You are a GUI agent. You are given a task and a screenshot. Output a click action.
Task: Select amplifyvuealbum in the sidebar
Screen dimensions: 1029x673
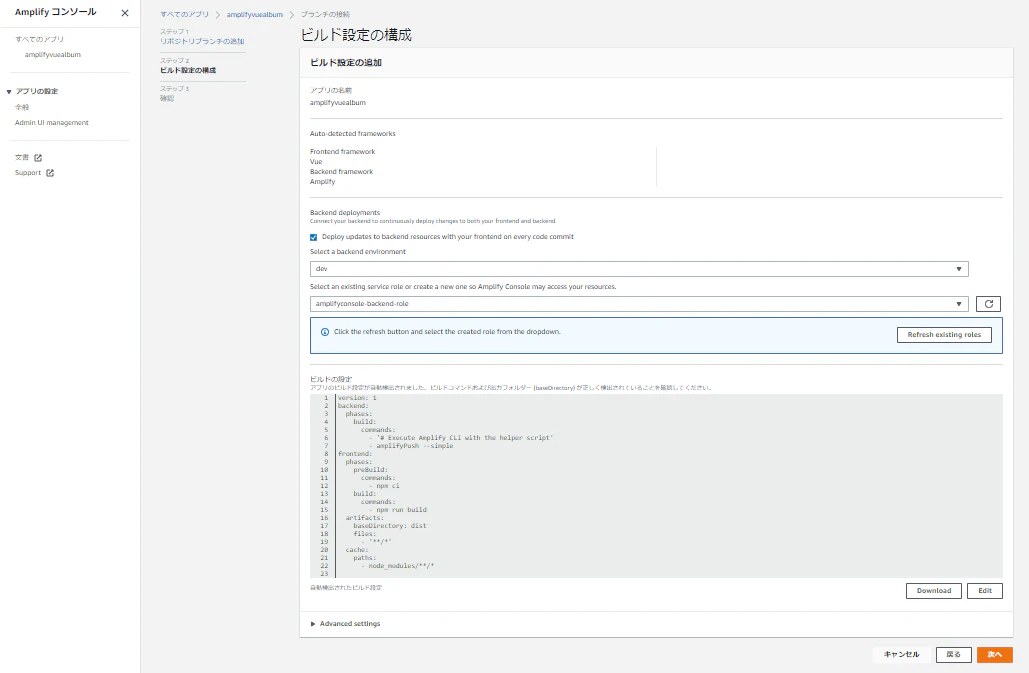(52, 54)
